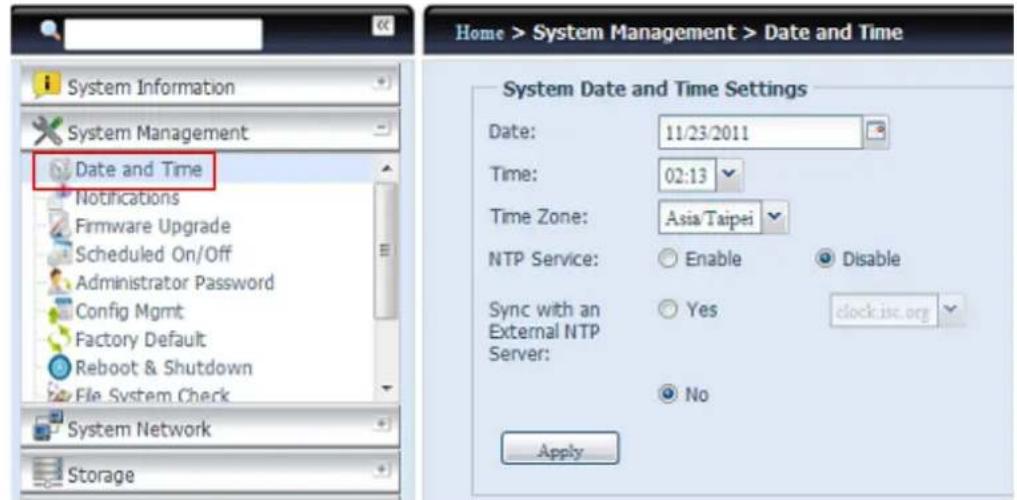Click the Scheduled On/Off icon
The height and width of the screenshot is (500, 1017).
coord(60,254)
